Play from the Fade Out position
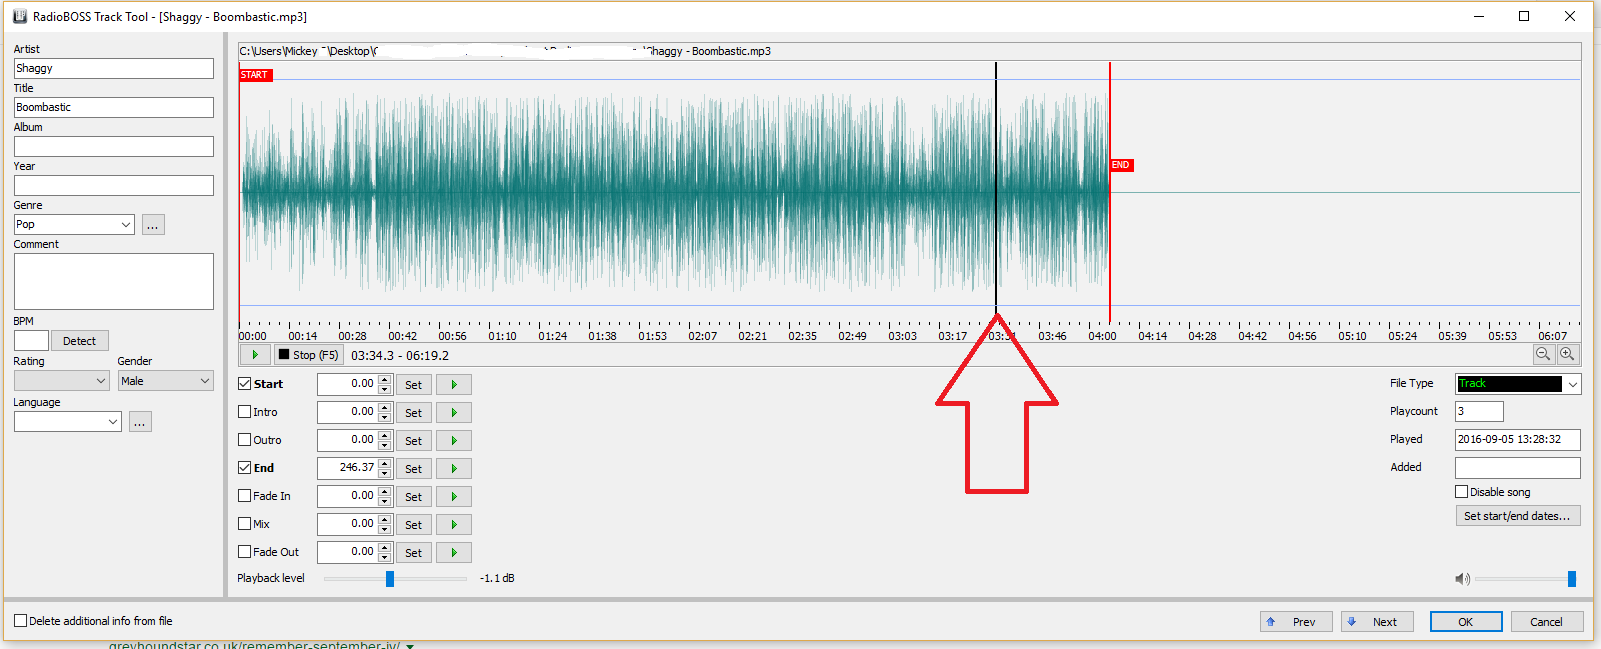 pos(454,552)
